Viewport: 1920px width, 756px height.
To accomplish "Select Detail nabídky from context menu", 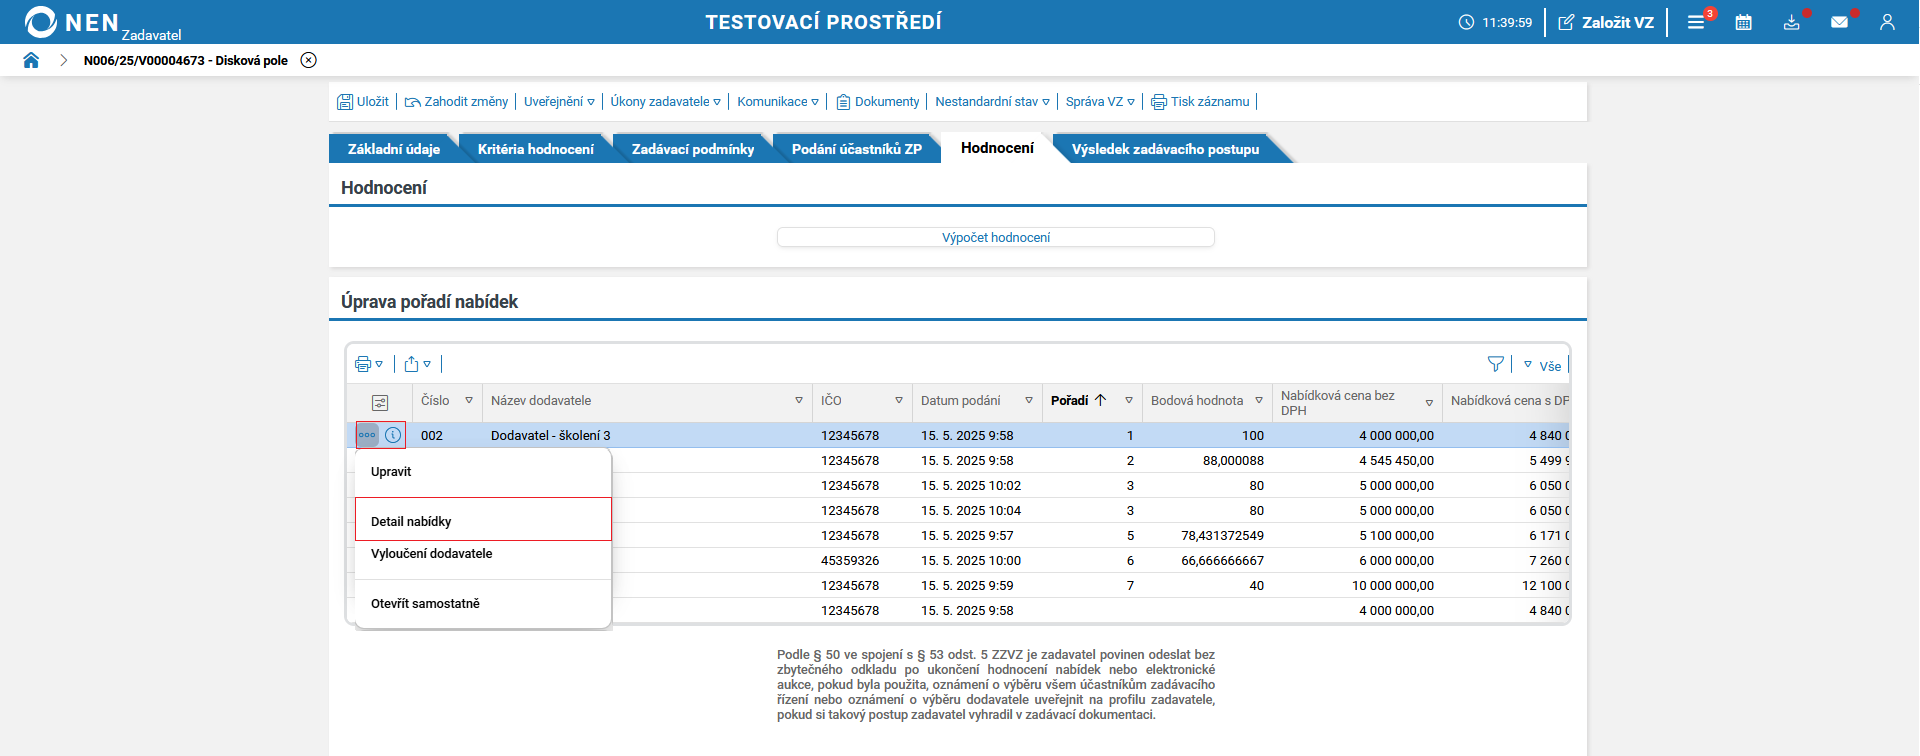I will [411, 521].
